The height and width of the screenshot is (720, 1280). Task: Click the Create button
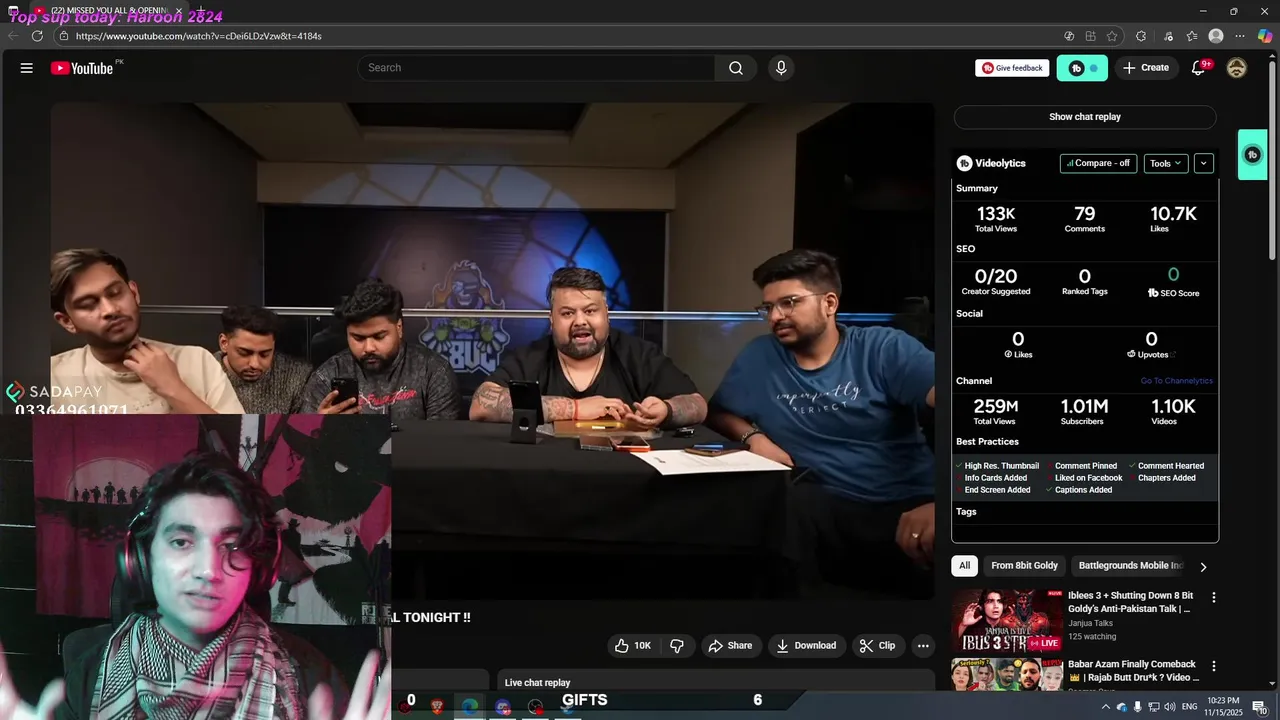[1146, 68]
